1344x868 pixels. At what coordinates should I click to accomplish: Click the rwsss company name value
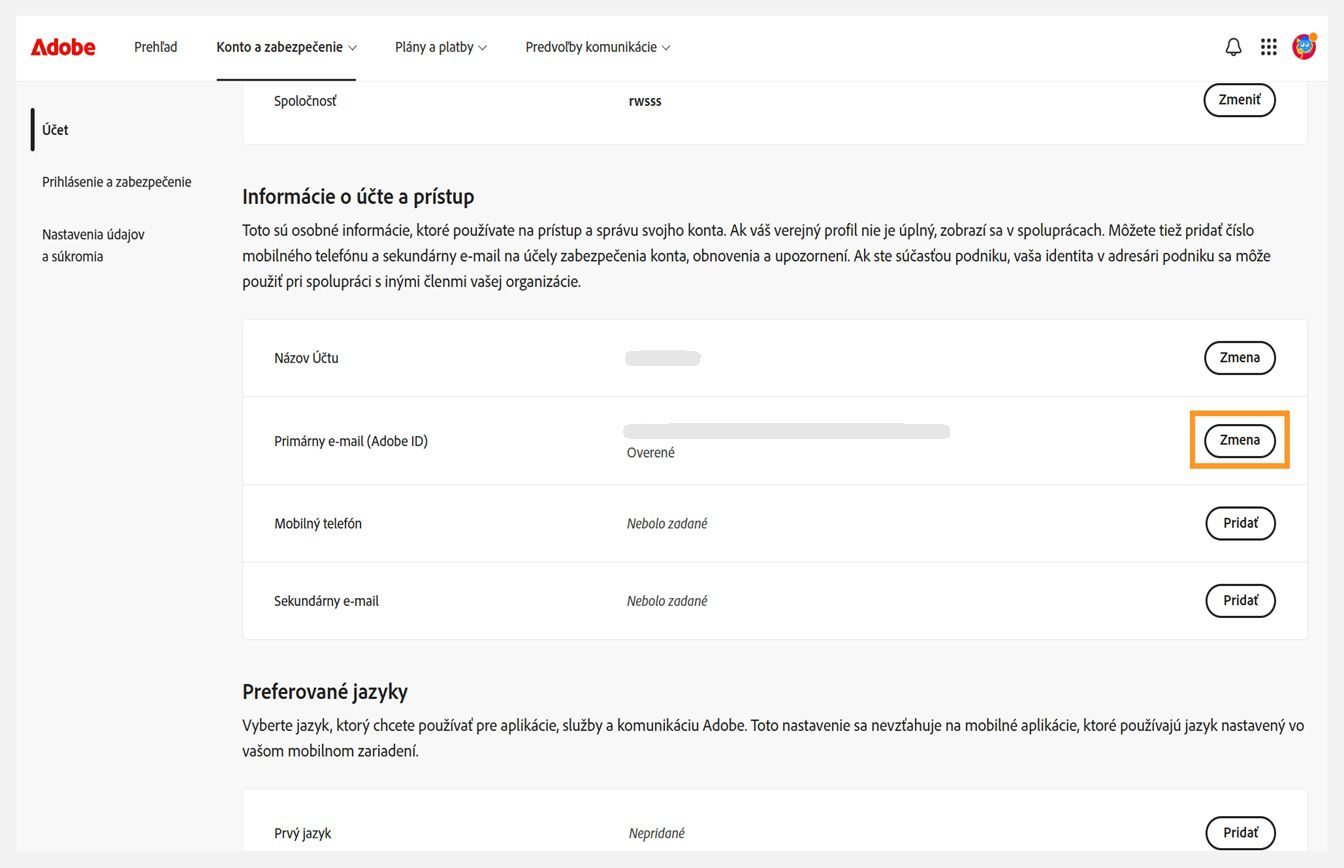click(x=645, y=100)
